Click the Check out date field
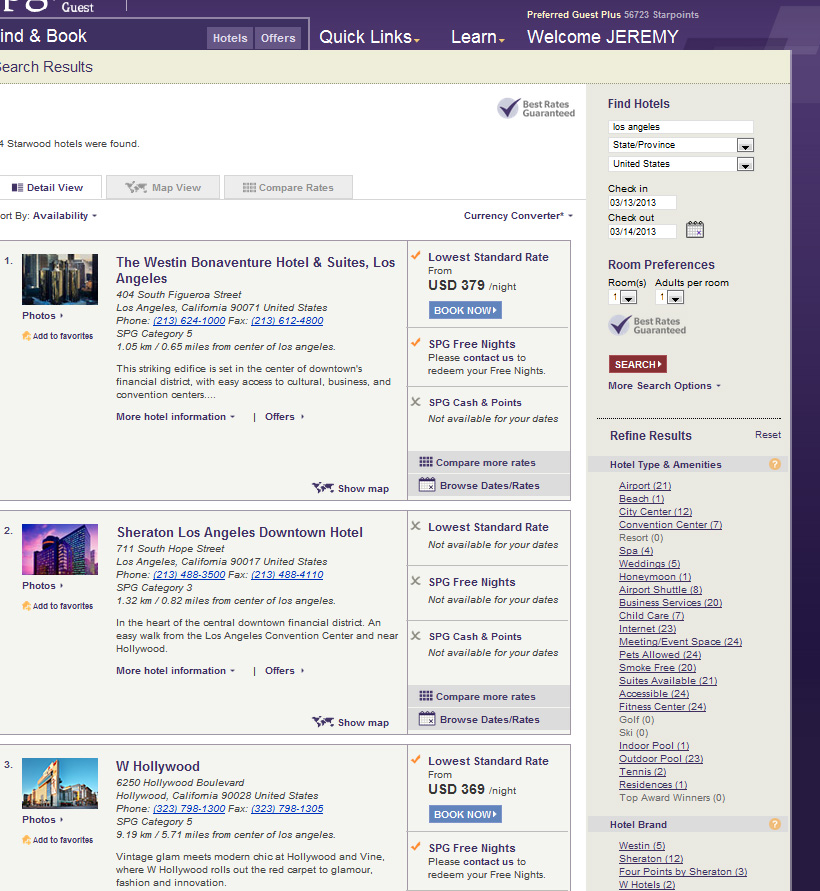This screenshot has width=820, height=891. 642,231
